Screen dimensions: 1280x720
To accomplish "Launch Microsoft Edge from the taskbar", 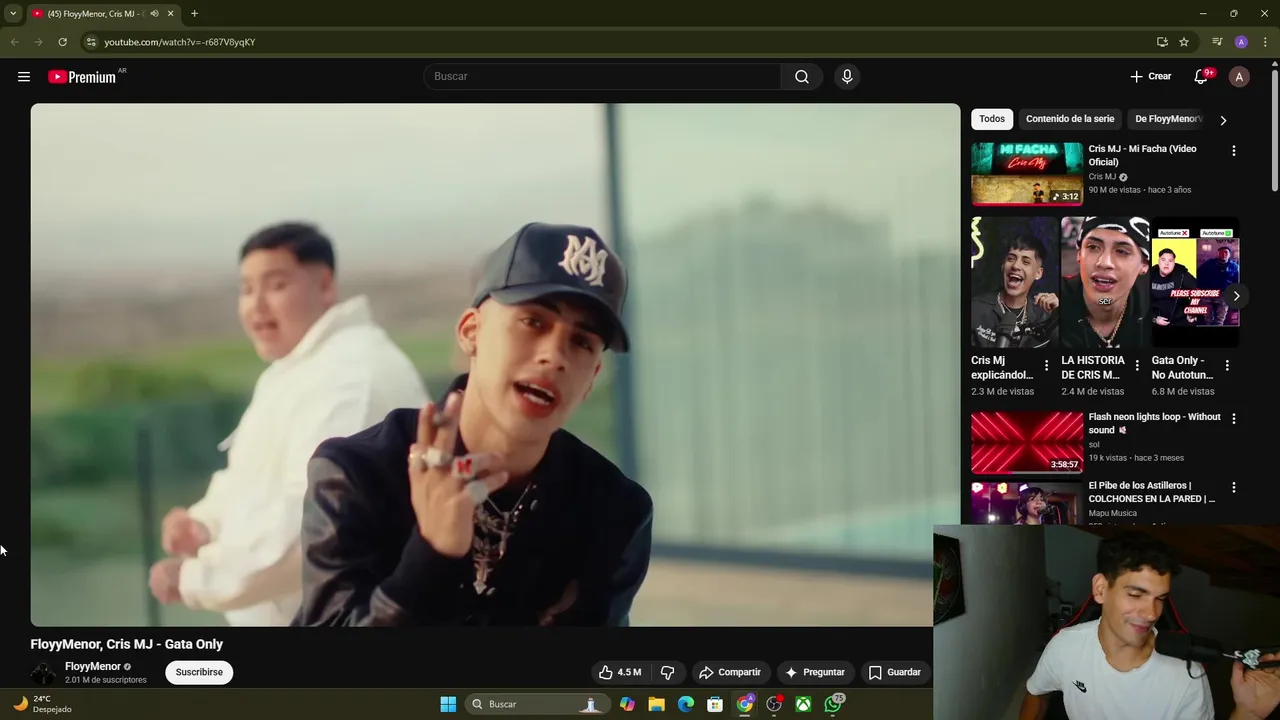I will pos(686,704).
